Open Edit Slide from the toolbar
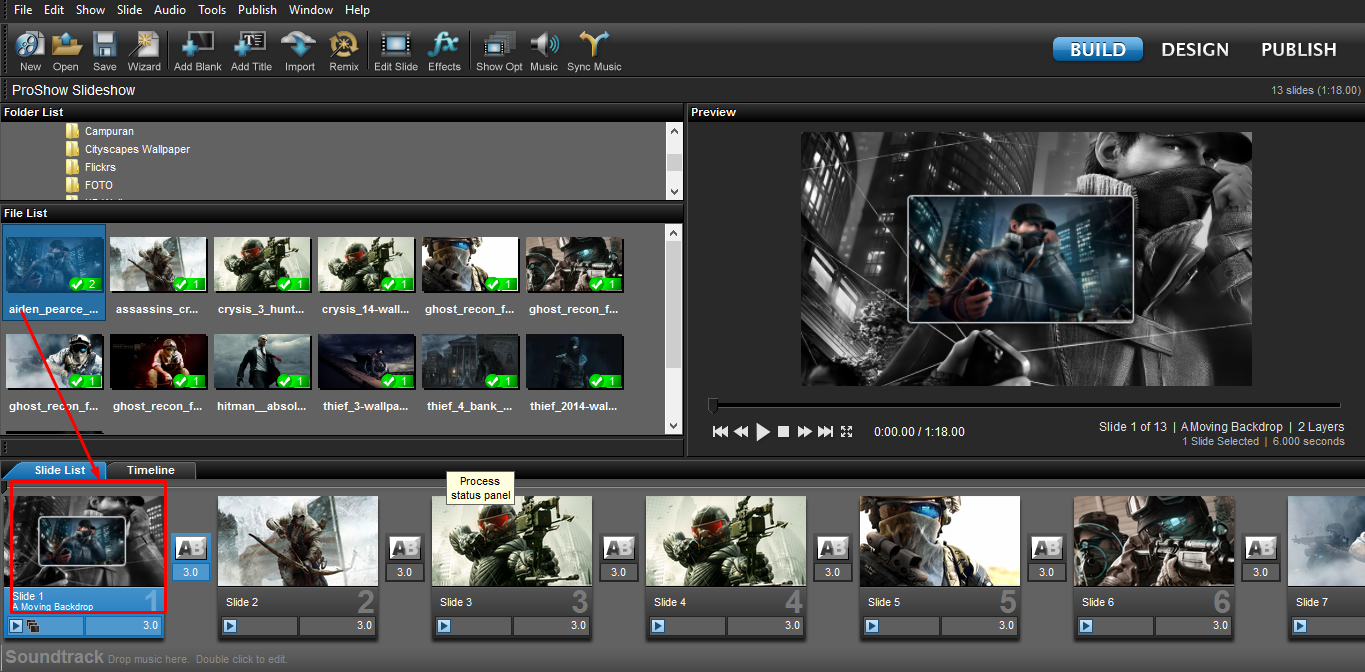This screenshot has width=1365, height=672. pyautogui.click(x=396, y=45)
